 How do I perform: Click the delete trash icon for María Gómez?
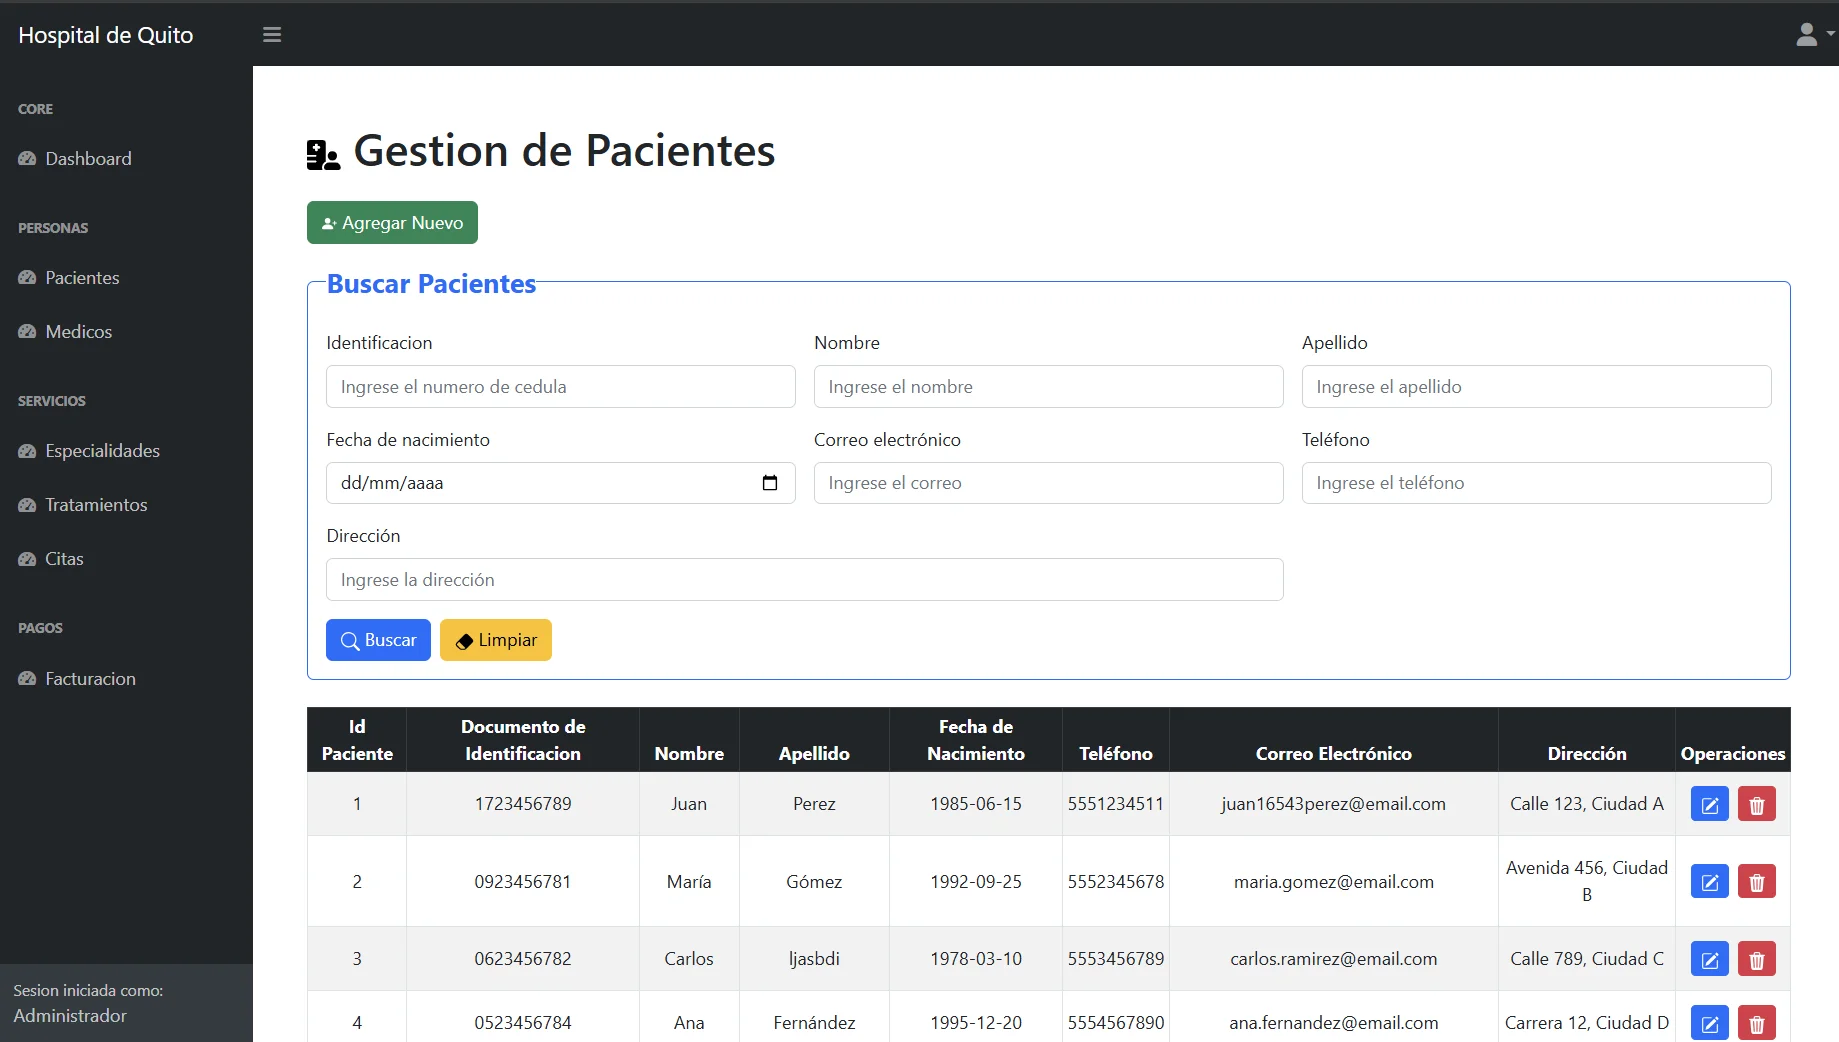1756,881
